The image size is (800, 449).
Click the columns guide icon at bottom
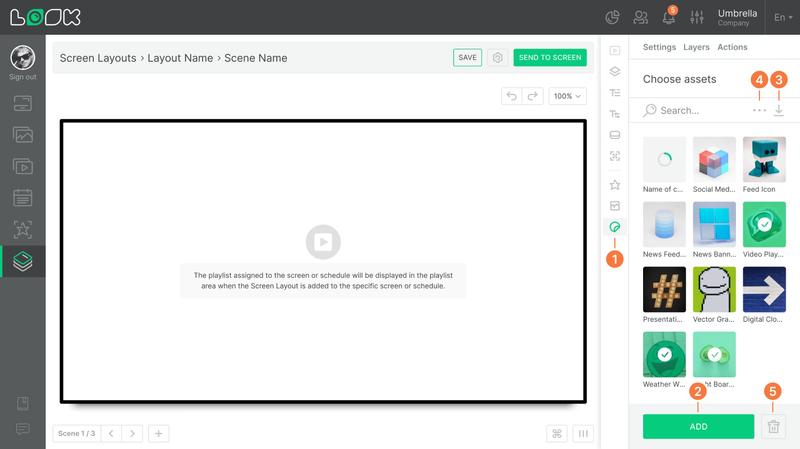(583, 434)
